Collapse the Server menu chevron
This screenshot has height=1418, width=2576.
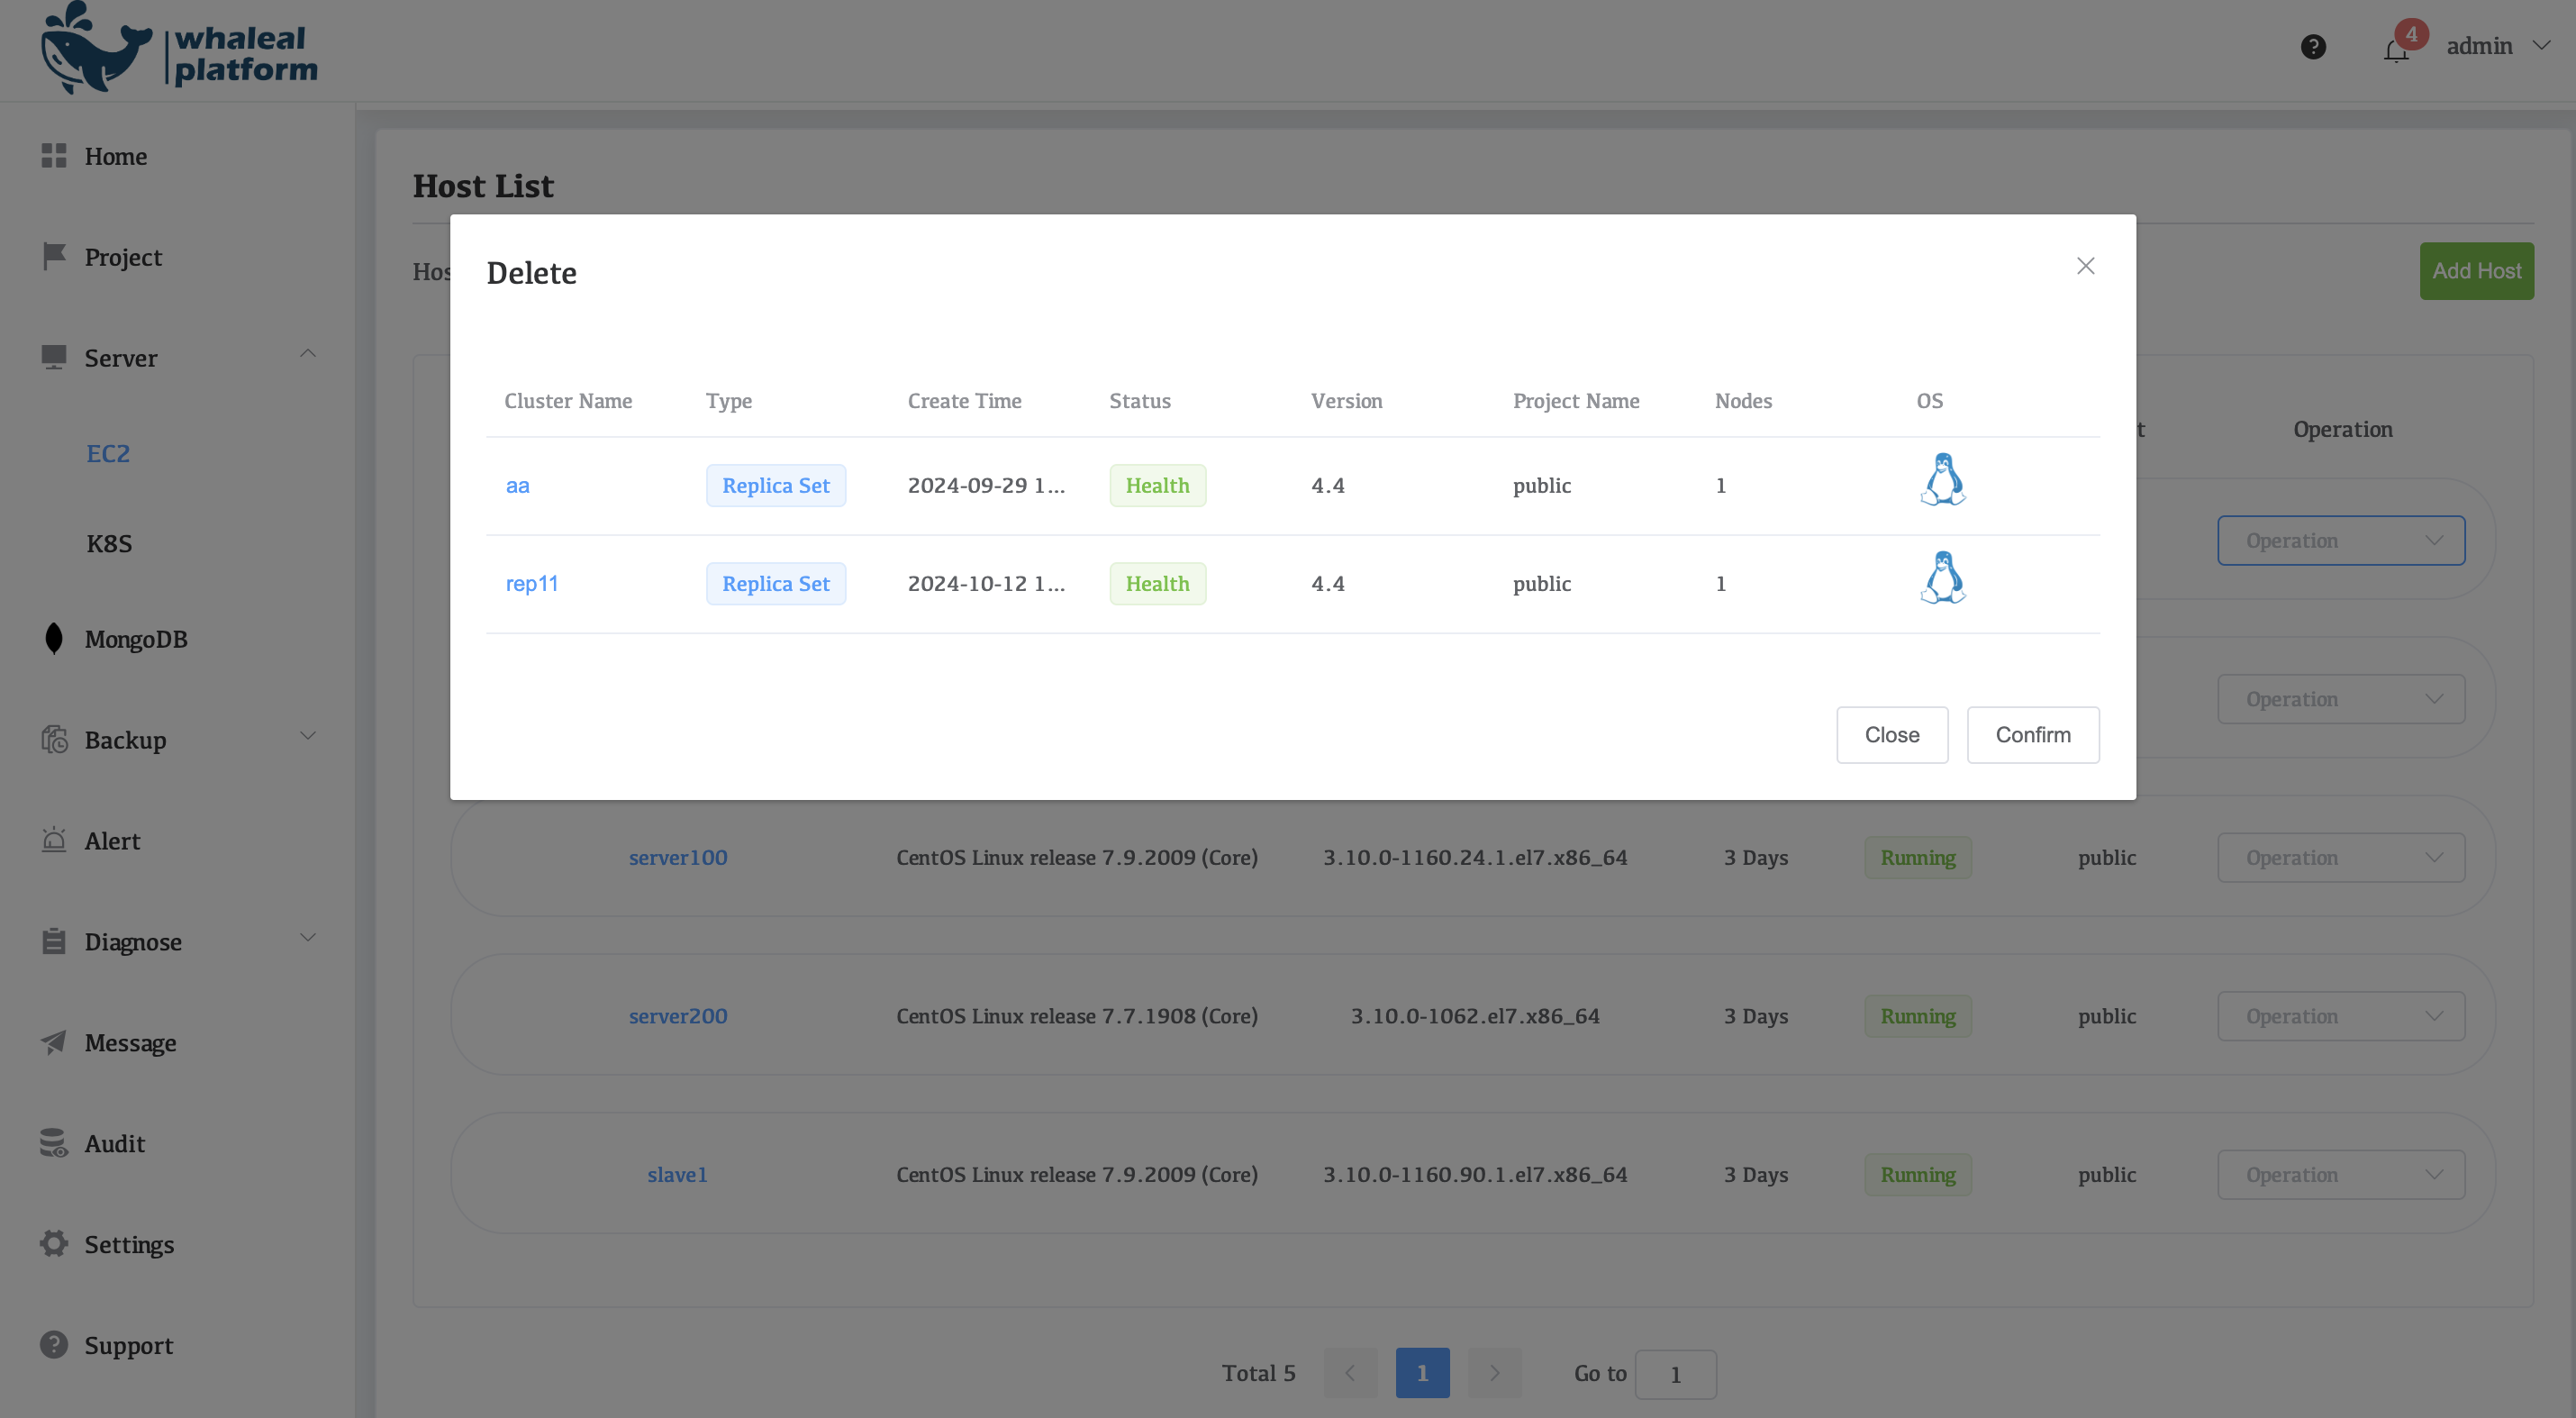[308, 354]
